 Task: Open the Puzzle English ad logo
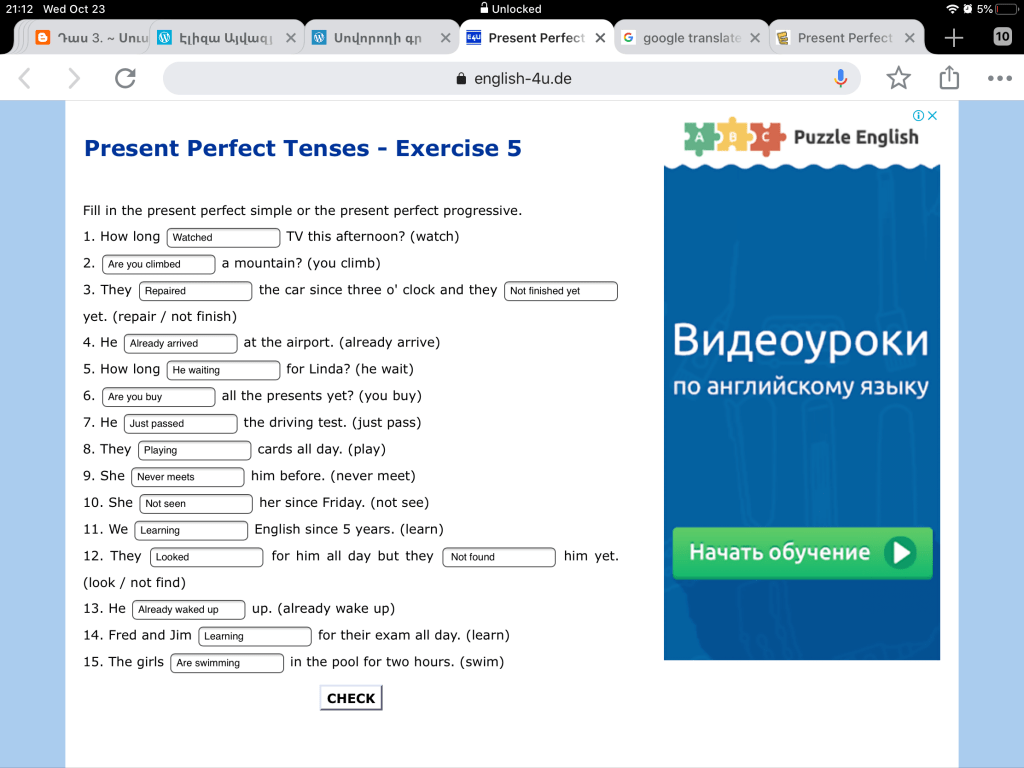click(x=802, y=137)
